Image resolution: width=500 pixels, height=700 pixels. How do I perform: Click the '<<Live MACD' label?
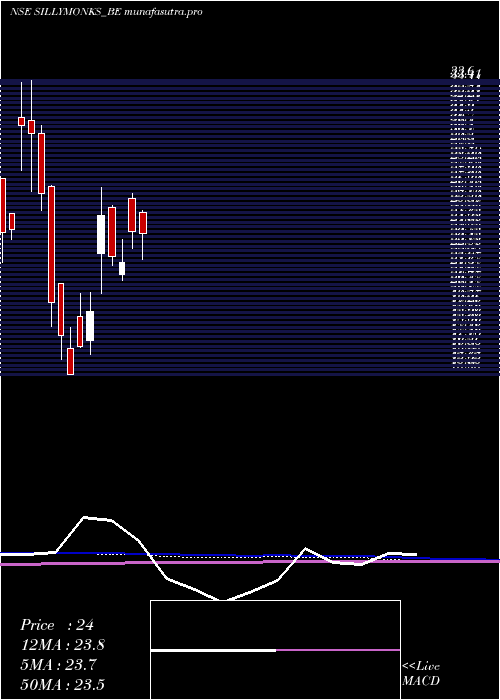point(421,673)
